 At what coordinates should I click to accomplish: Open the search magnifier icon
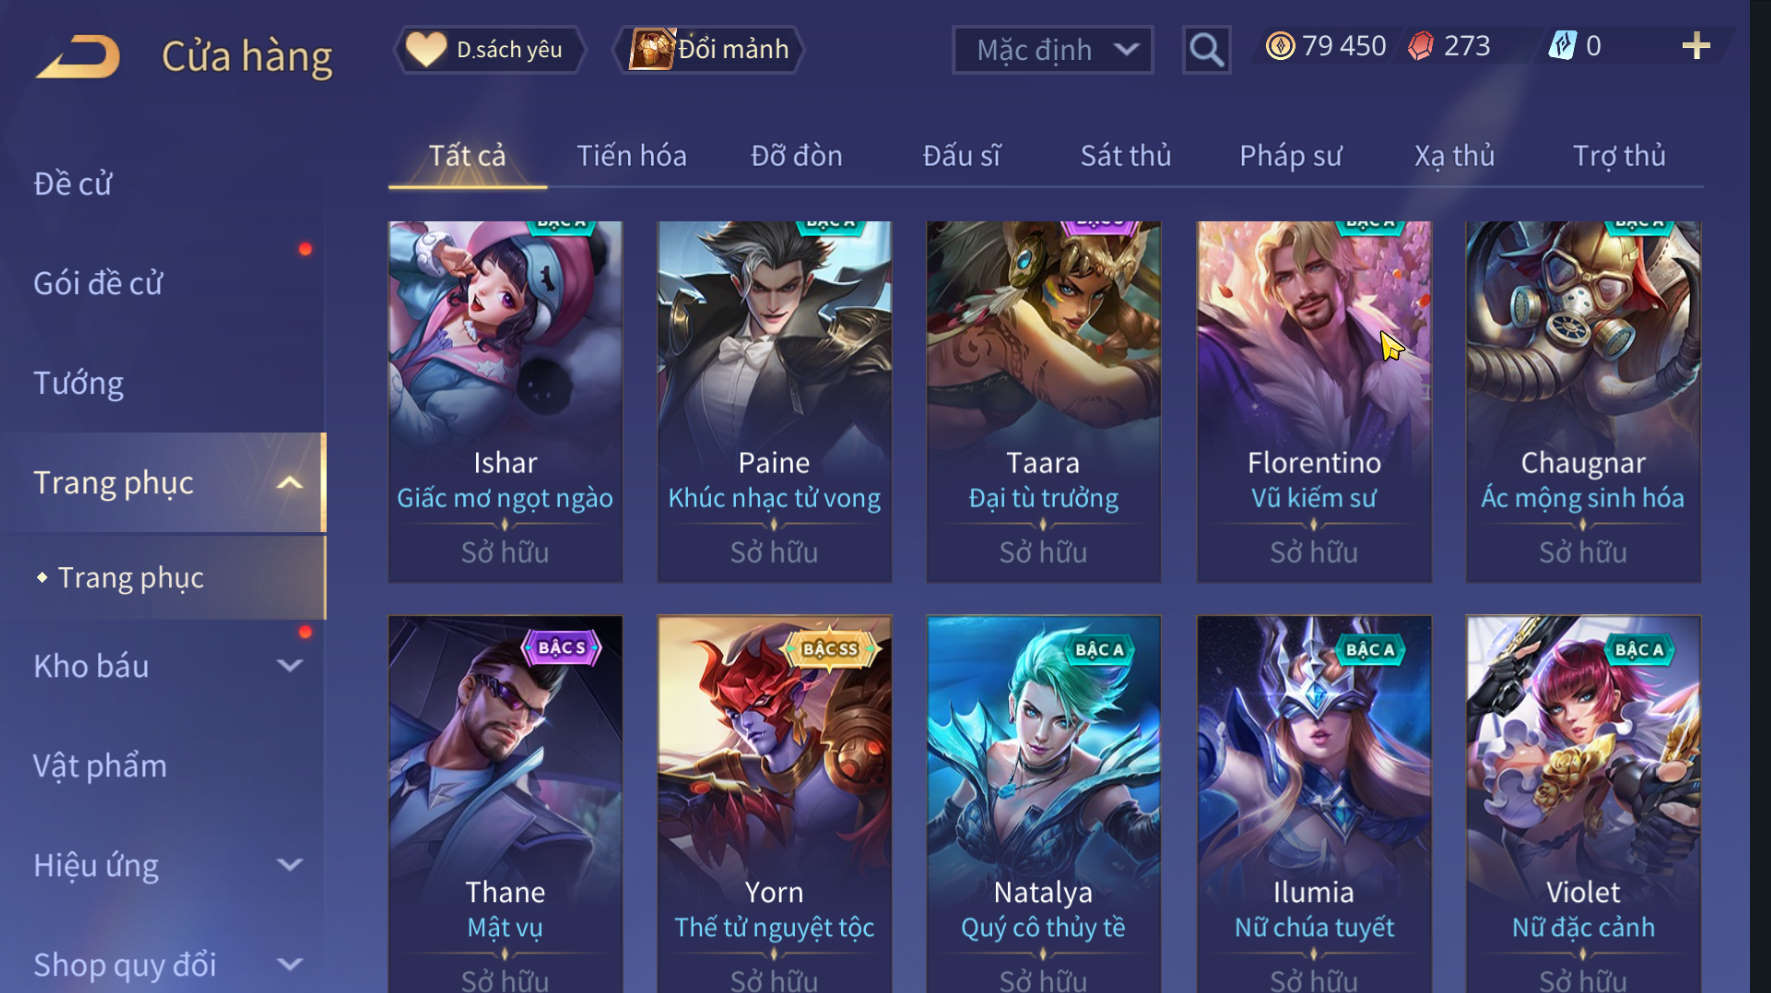(x=1207, y=49)
